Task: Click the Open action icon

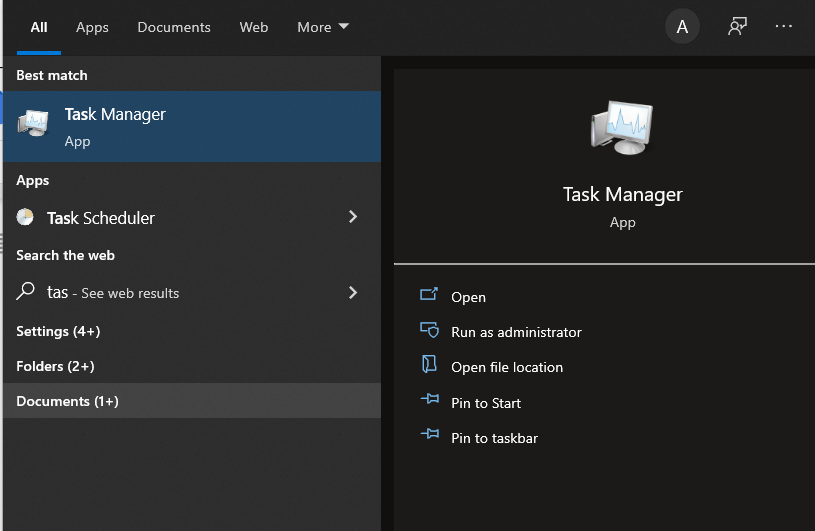Action: 429,295
